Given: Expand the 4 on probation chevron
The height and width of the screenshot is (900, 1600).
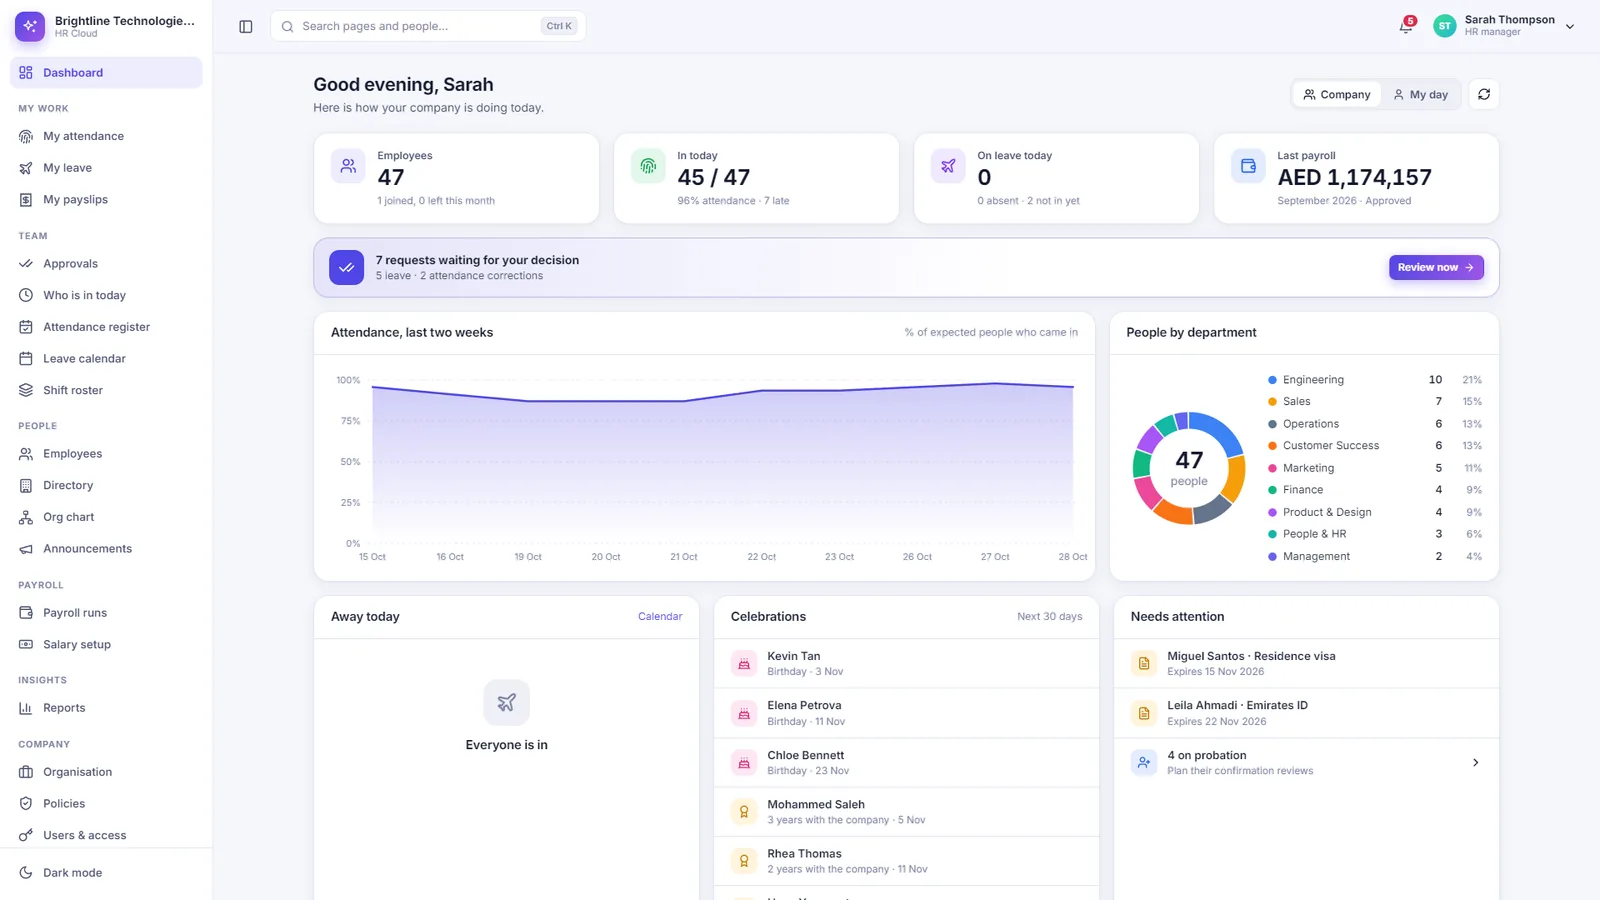Looking at the screenshot, I should tap(1476, 763).
